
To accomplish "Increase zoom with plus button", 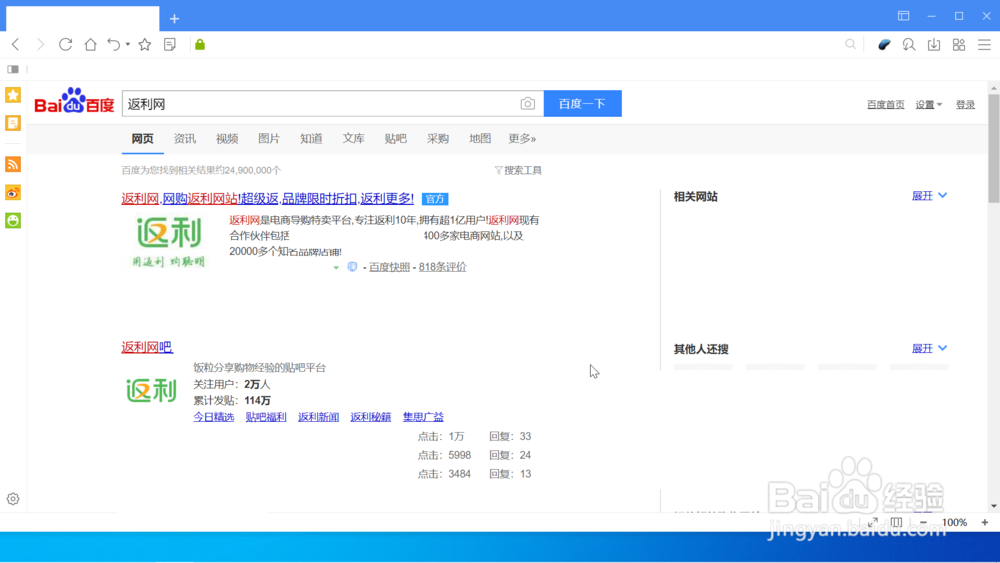I will 985,522.
